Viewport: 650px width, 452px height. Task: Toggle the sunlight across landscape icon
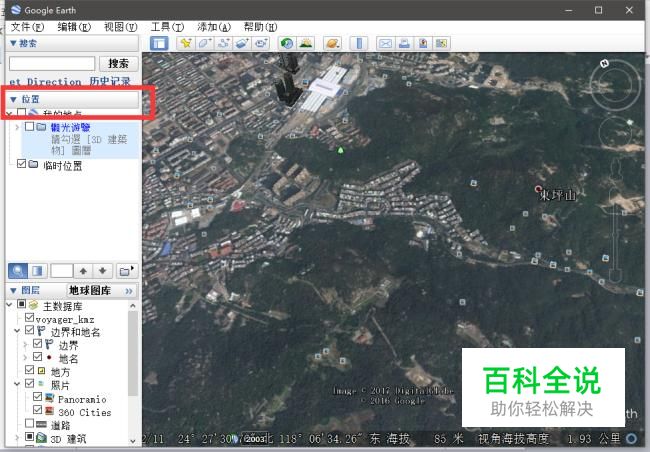click(x=306, y=43)
